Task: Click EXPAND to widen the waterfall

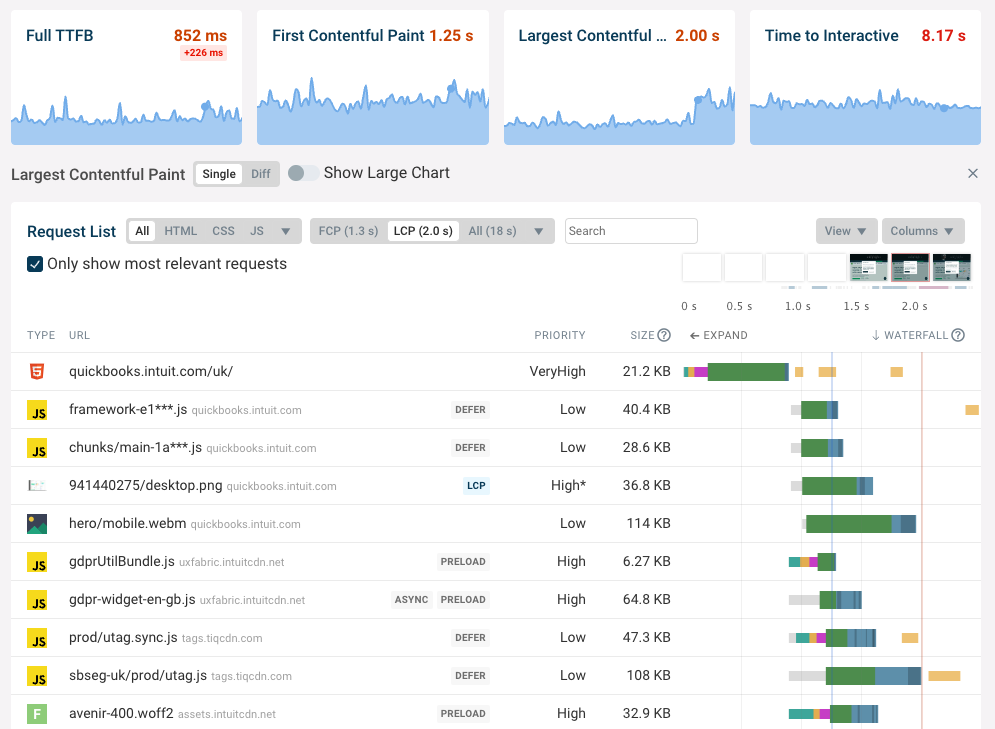Action: click(718, 335)
